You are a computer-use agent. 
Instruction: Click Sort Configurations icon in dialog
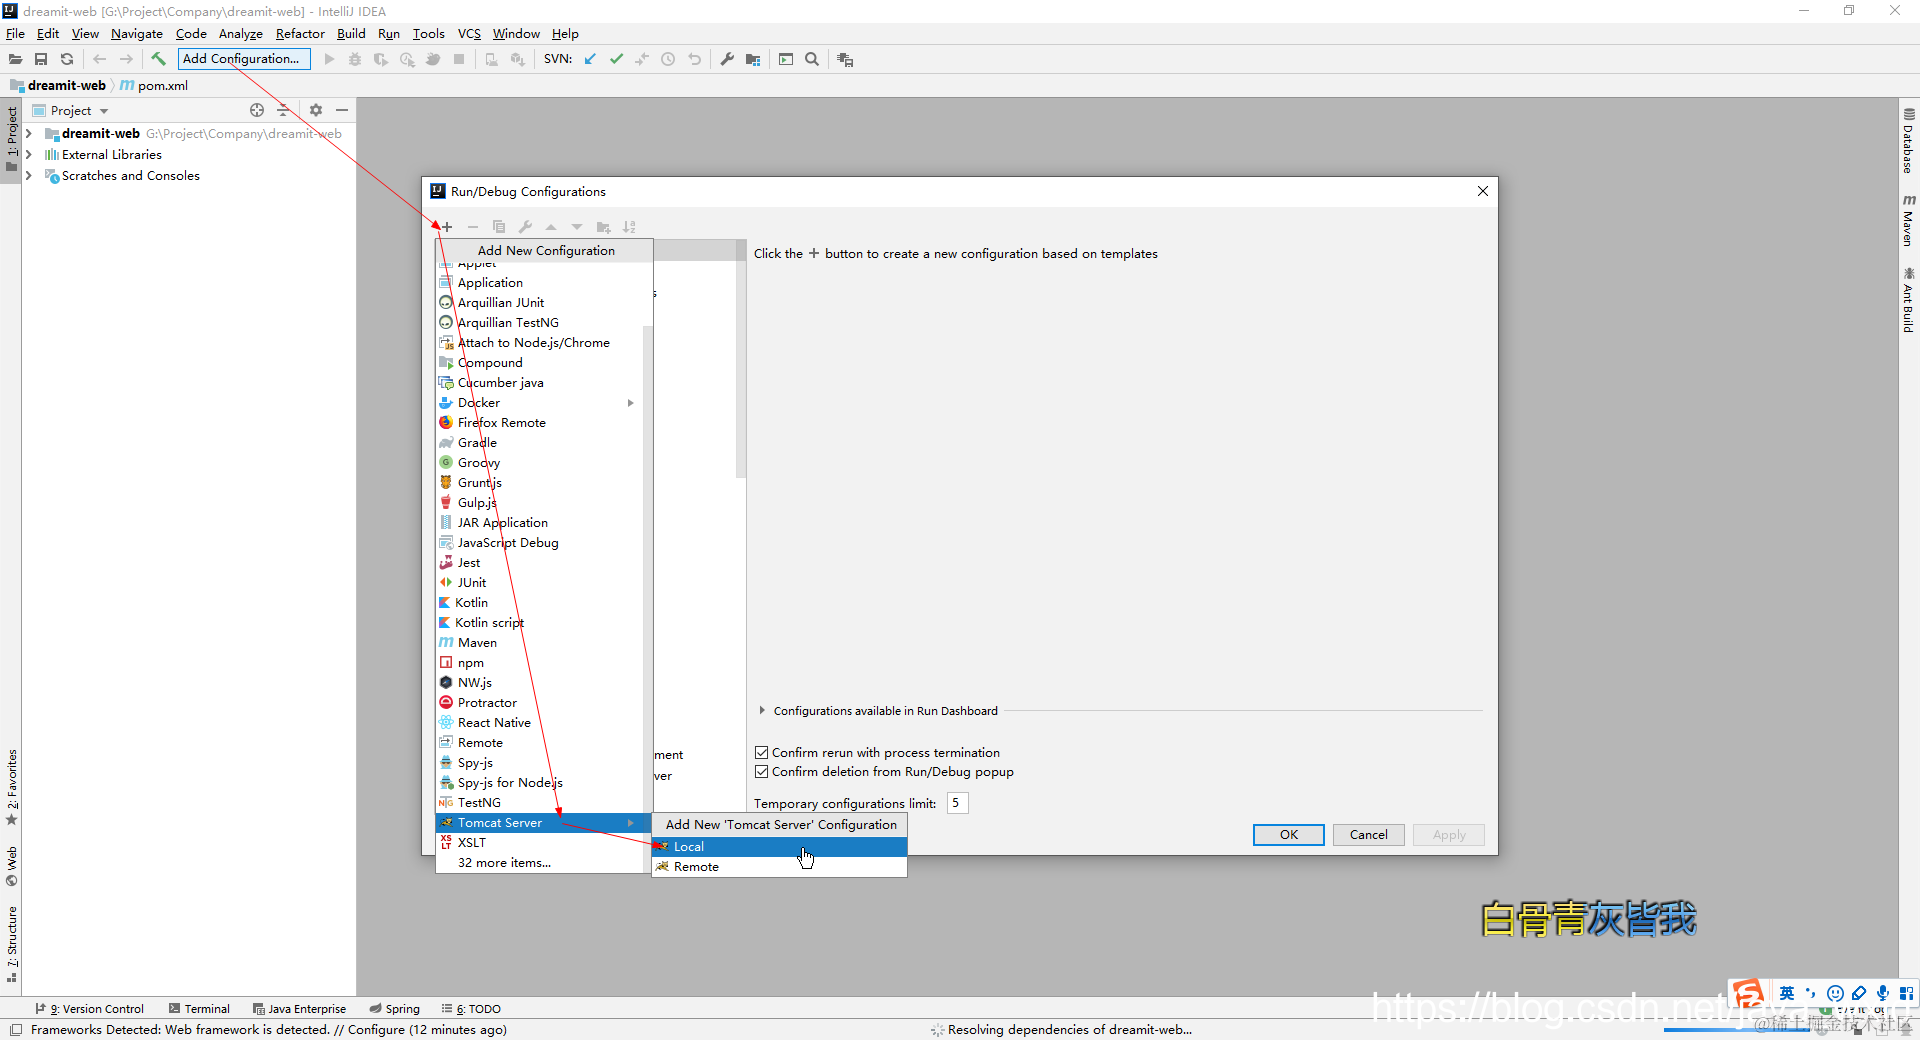[x=629, y=227]
